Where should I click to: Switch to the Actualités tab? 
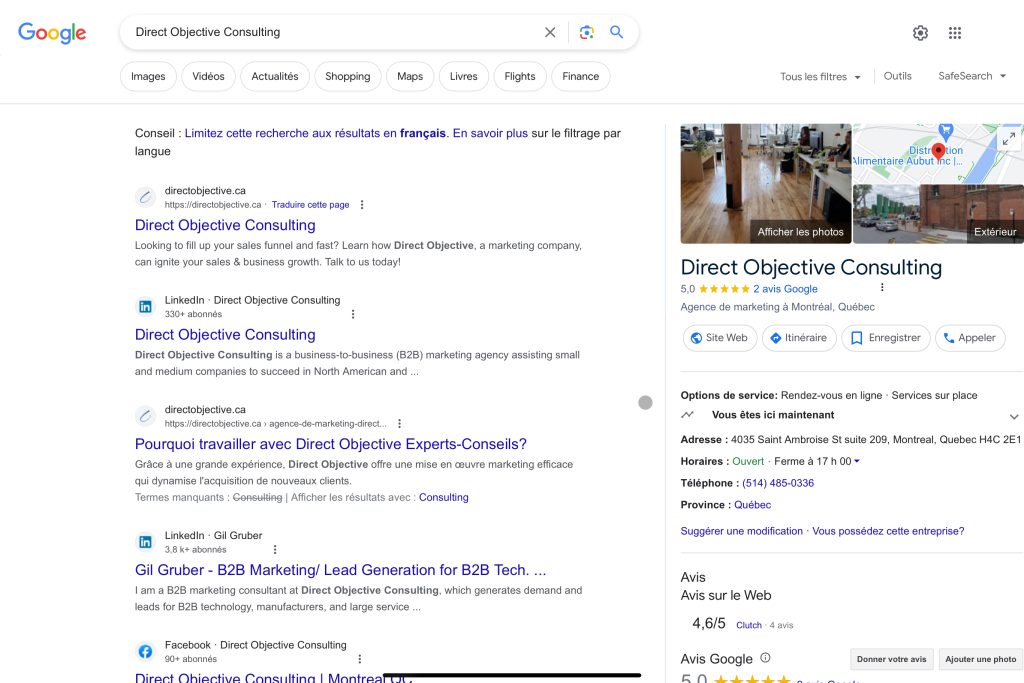(275, 77)
